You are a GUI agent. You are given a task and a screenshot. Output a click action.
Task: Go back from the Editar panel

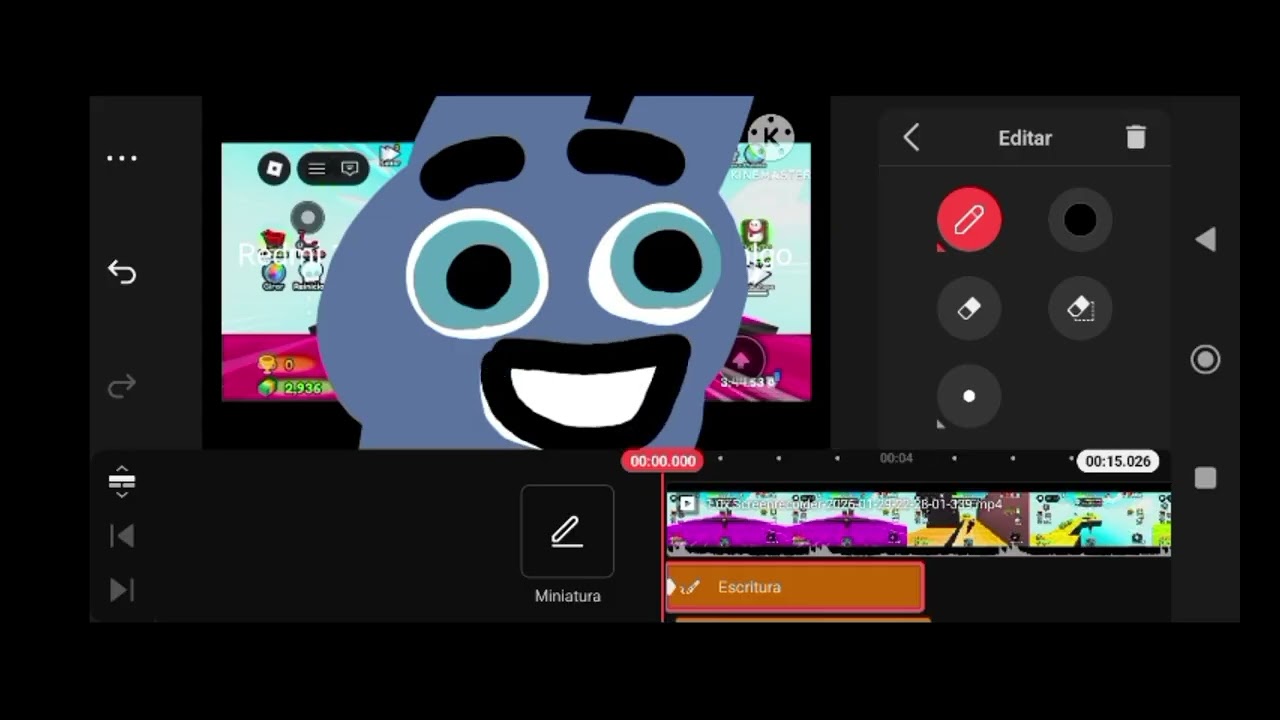tap(911, 138)
